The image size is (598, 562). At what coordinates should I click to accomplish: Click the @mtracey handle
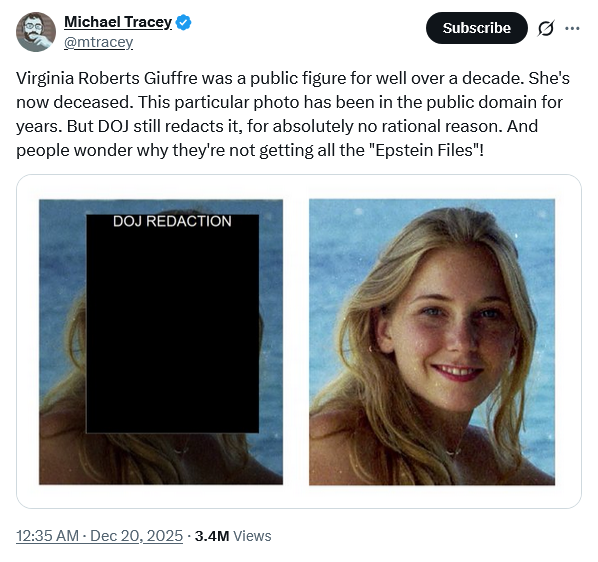[98, 42]
